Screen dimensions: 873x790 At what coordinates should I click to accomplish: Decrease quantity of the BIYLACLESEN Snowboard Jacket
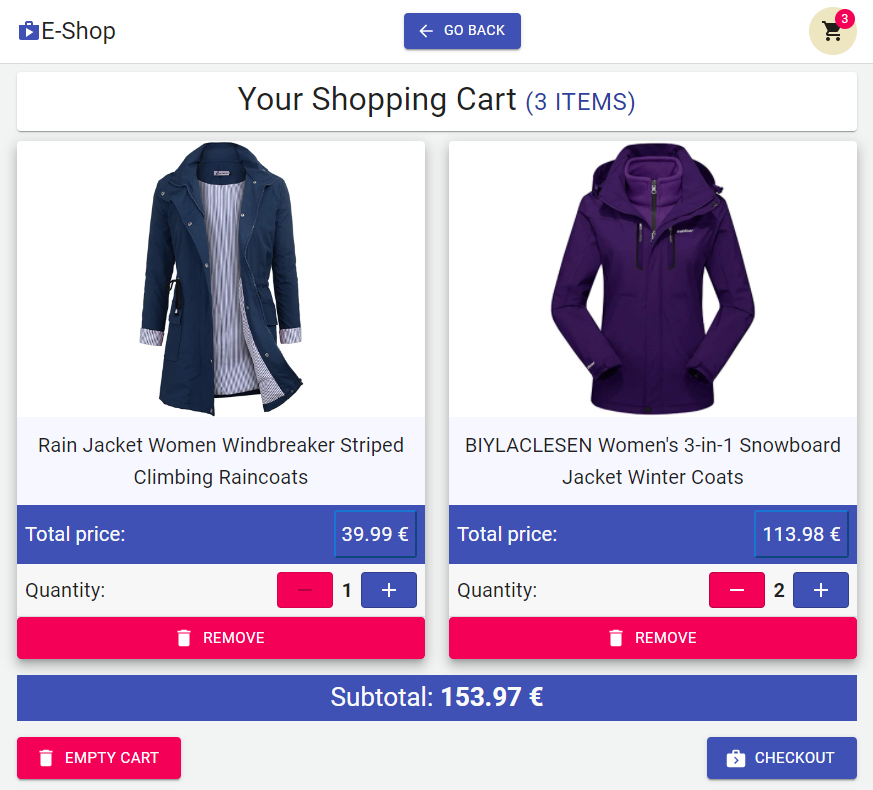click(x=737, y=590)
